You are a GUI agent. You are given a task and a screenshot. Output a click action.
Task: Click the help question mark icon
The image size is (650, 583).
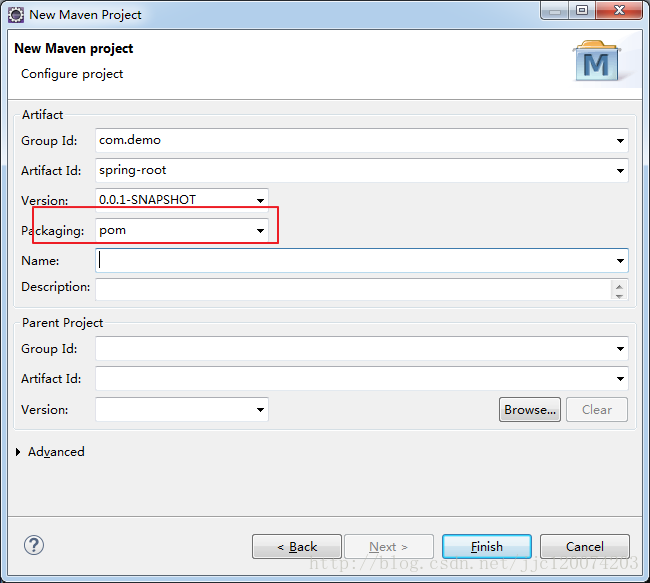coord(34,545)
